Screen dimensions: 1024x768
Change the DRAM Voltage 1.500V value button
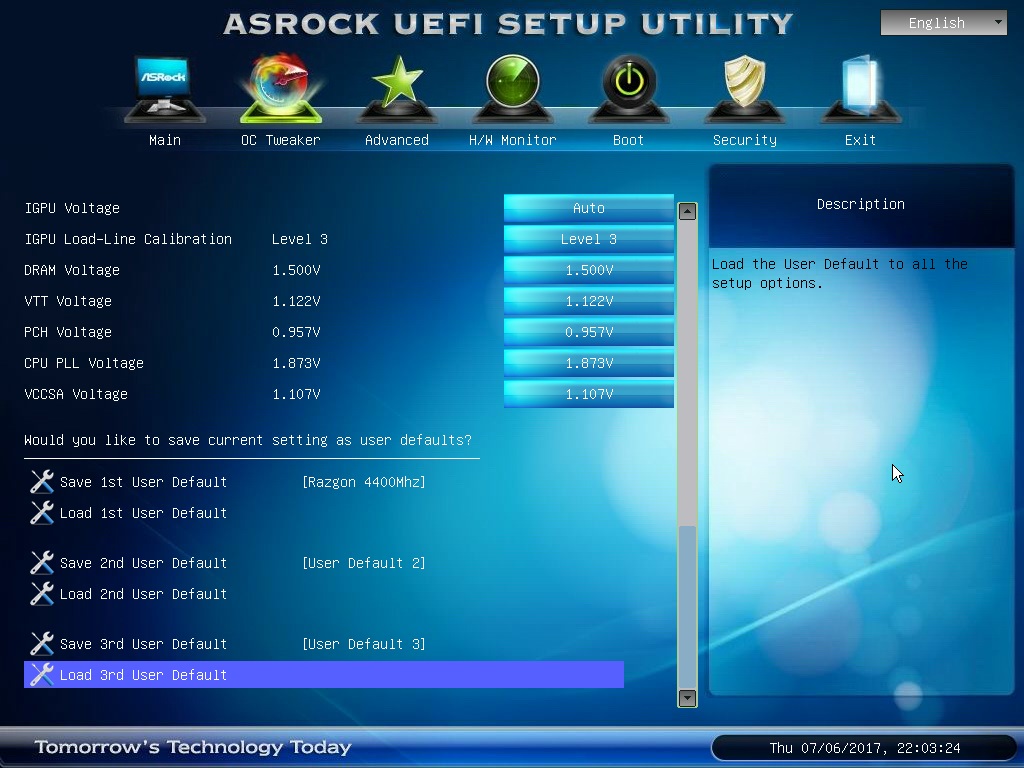[x=588, y=270]
